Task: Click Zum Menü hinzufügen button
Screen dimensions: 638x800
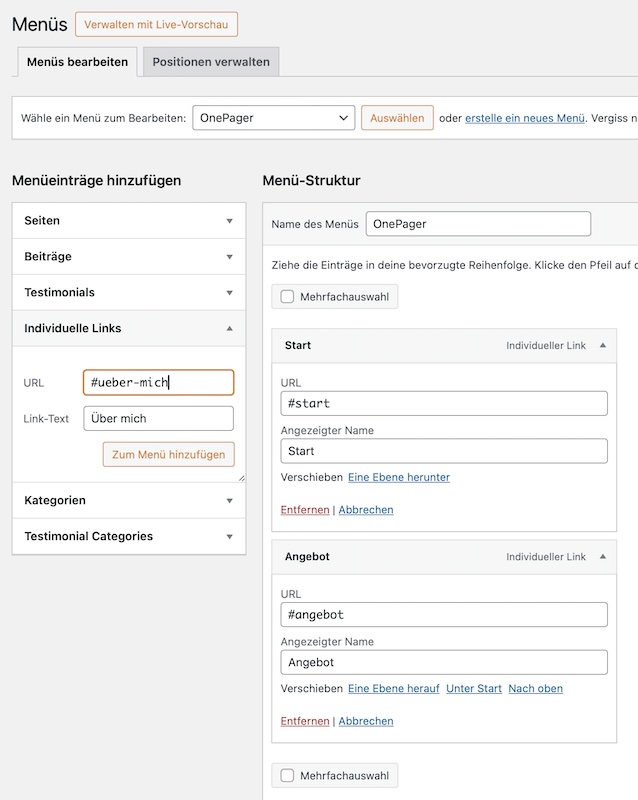Action: [168, 455]
